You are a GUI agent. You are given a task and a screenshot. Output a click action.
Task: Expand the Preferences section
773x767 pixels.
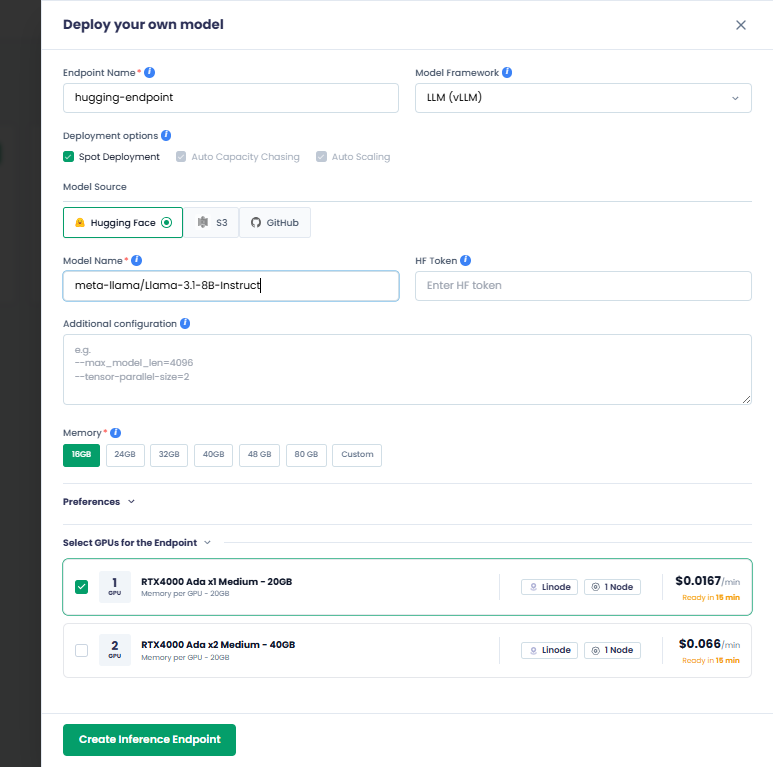click(98, 502)
